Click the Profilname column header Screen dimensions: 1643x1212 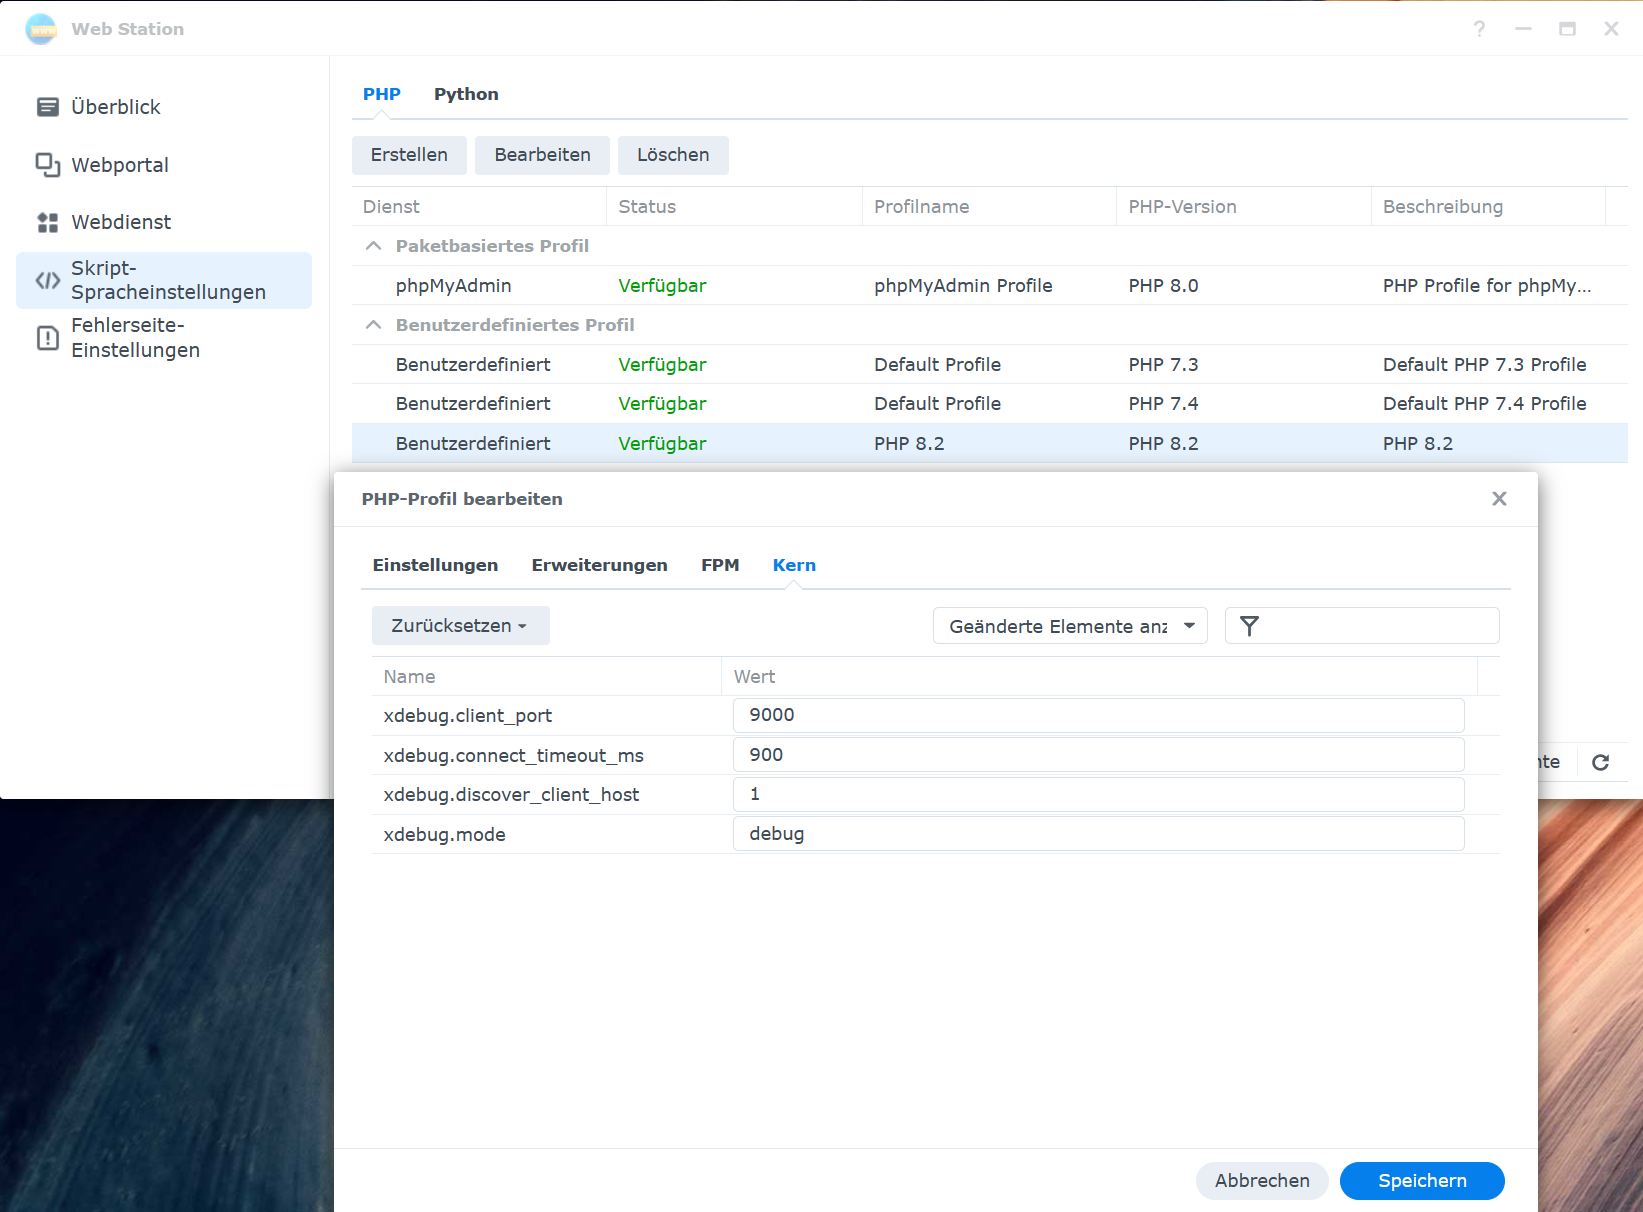989,207
